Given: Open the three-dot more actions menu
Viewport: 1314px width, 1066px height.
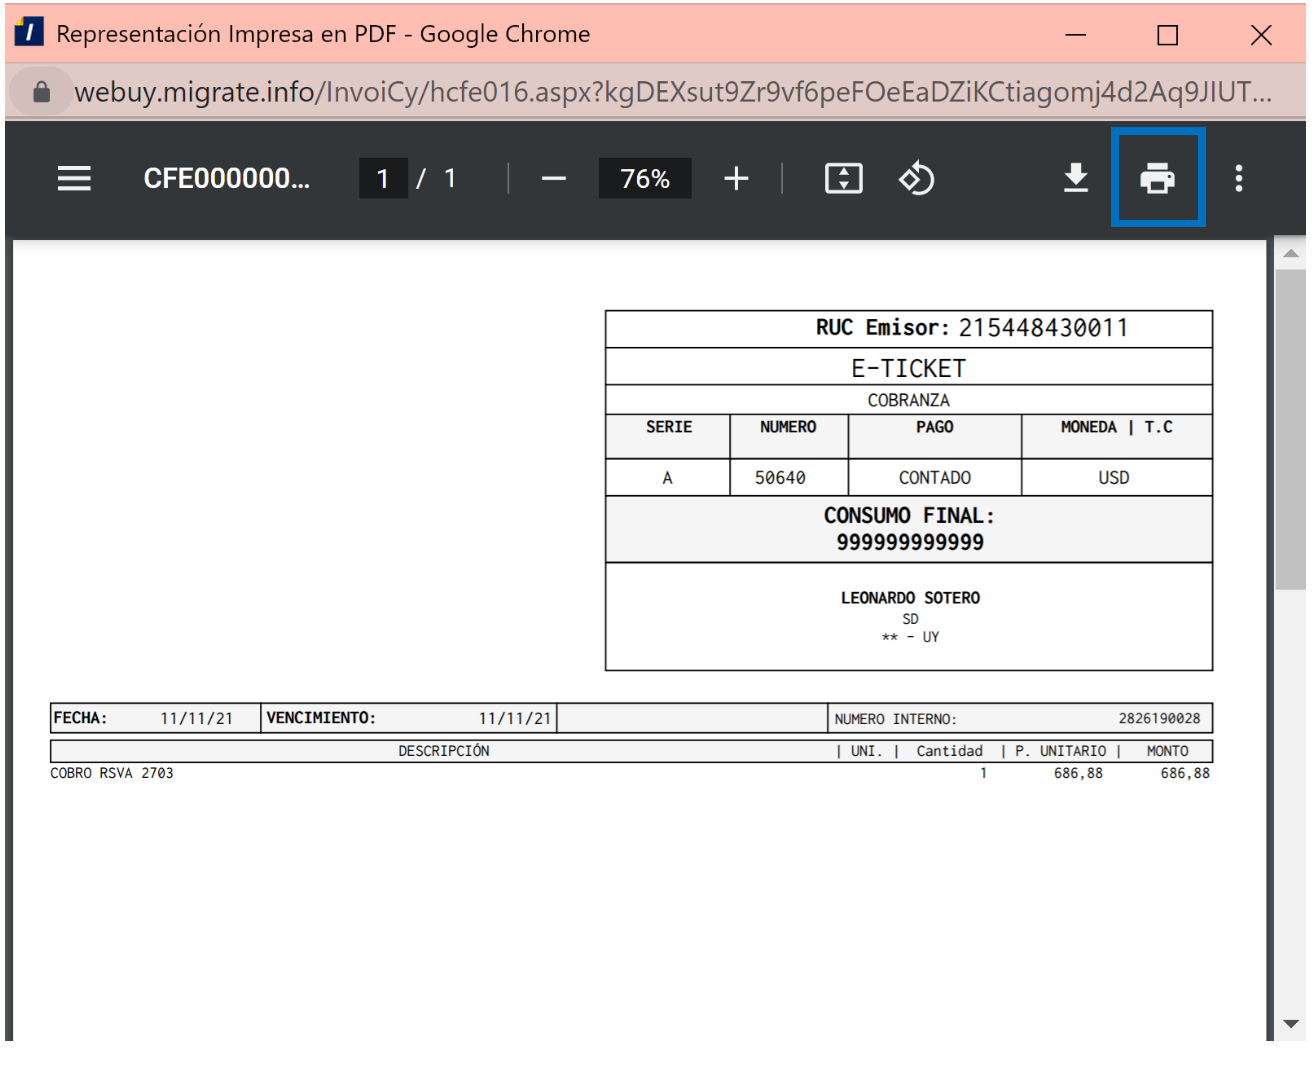Looking at the screenshot, I should pos(1238,179).
